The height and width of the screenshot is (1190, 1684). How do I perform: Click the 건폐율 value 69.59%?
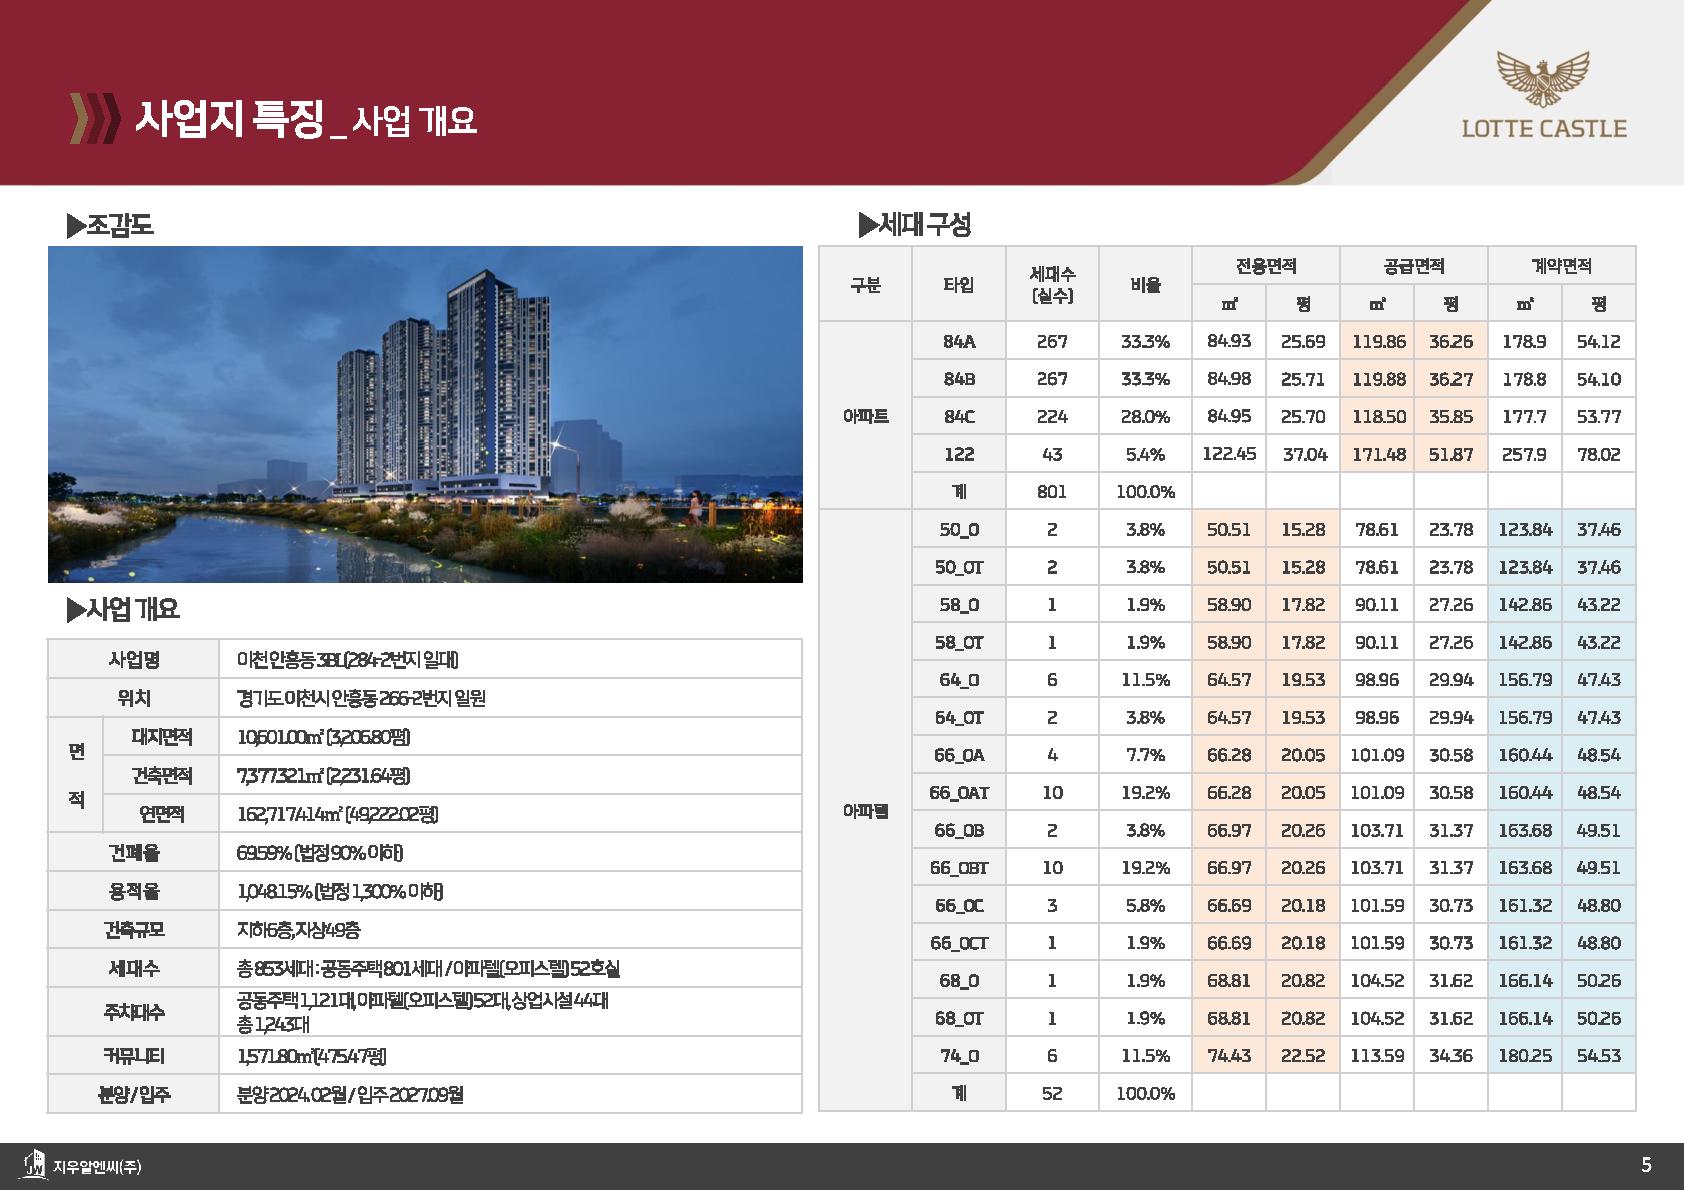pos(320,853)
